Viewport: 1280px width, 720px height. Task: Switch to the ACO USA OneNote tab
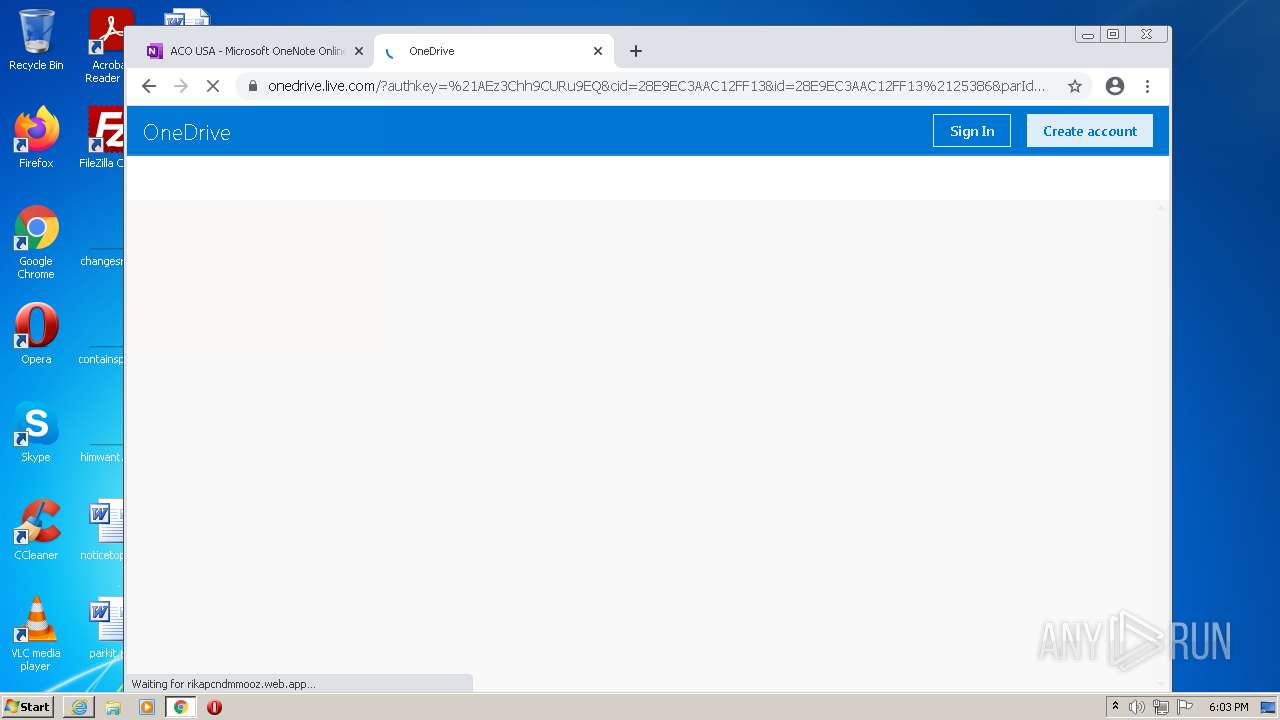[255, 51]
